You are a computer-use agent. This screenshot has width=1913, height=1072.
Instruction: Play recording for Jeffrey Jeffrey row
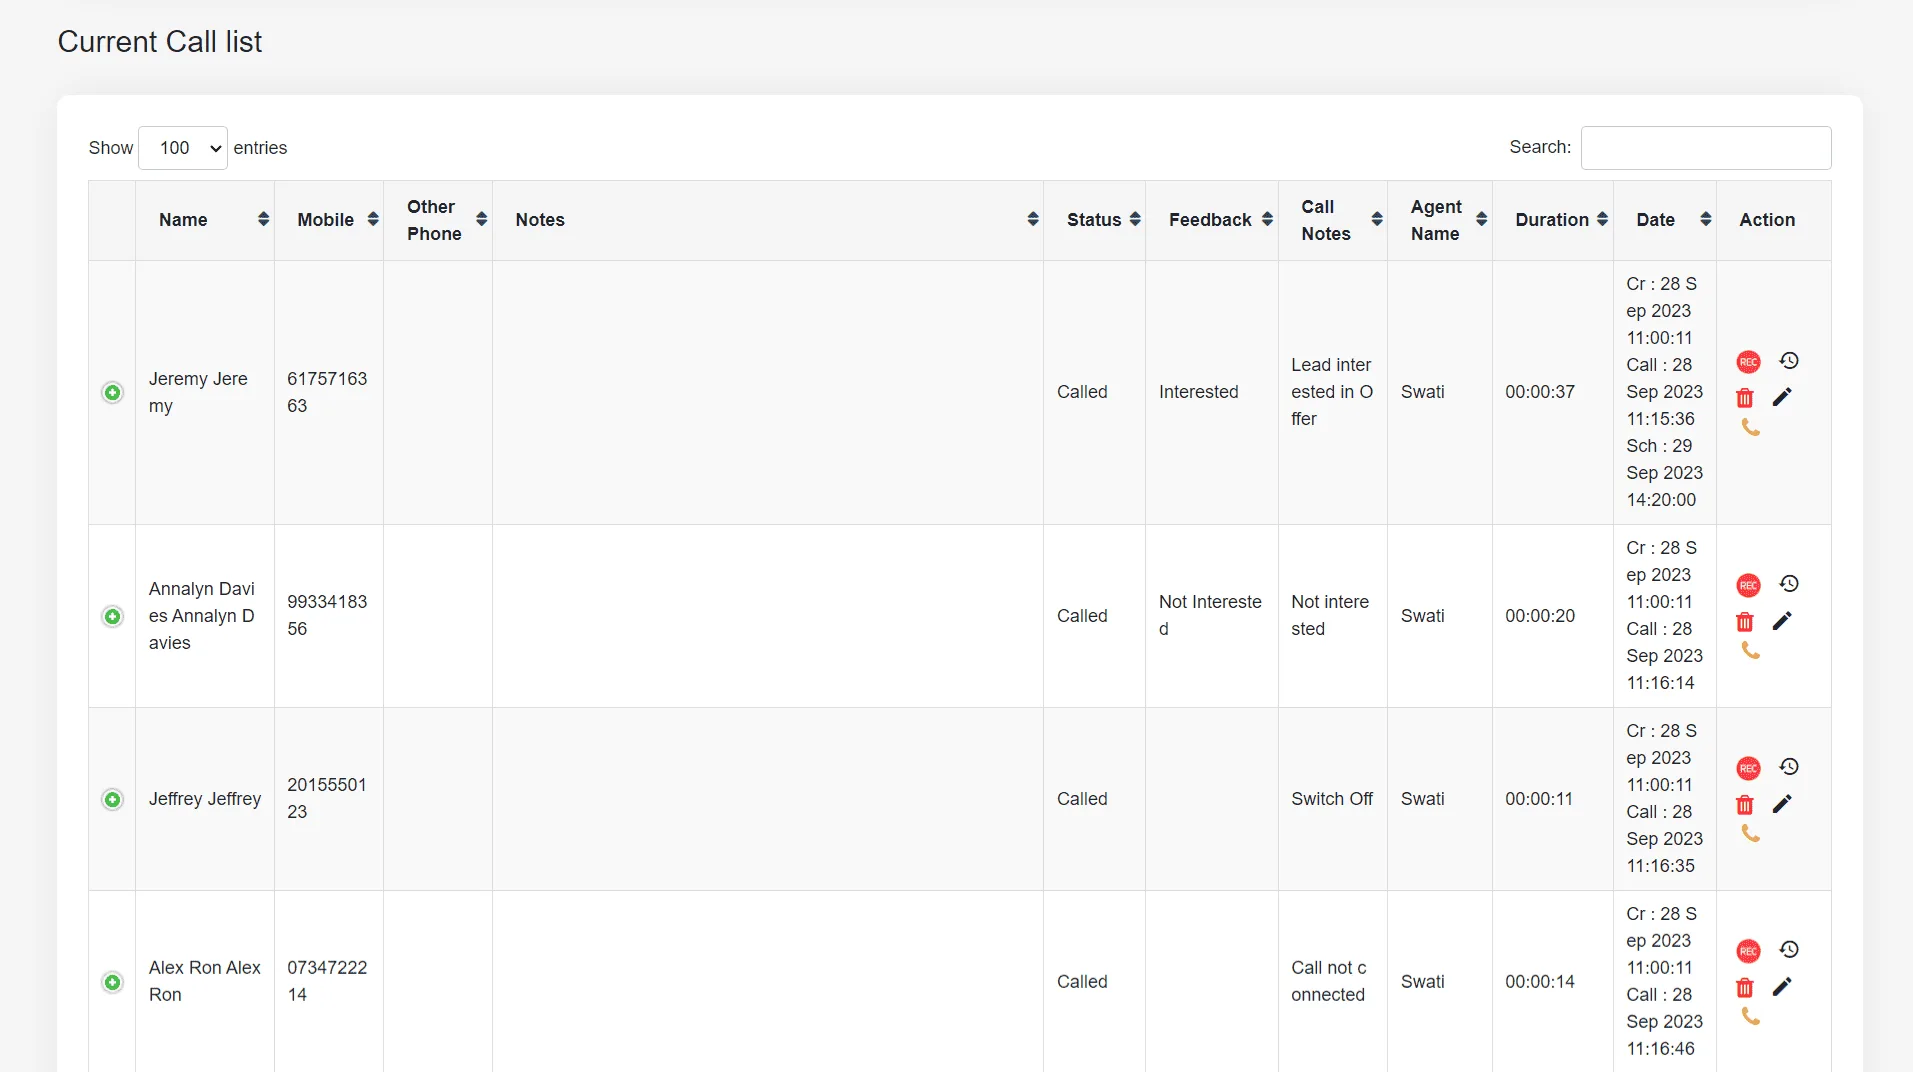[x=1748, y=768]
